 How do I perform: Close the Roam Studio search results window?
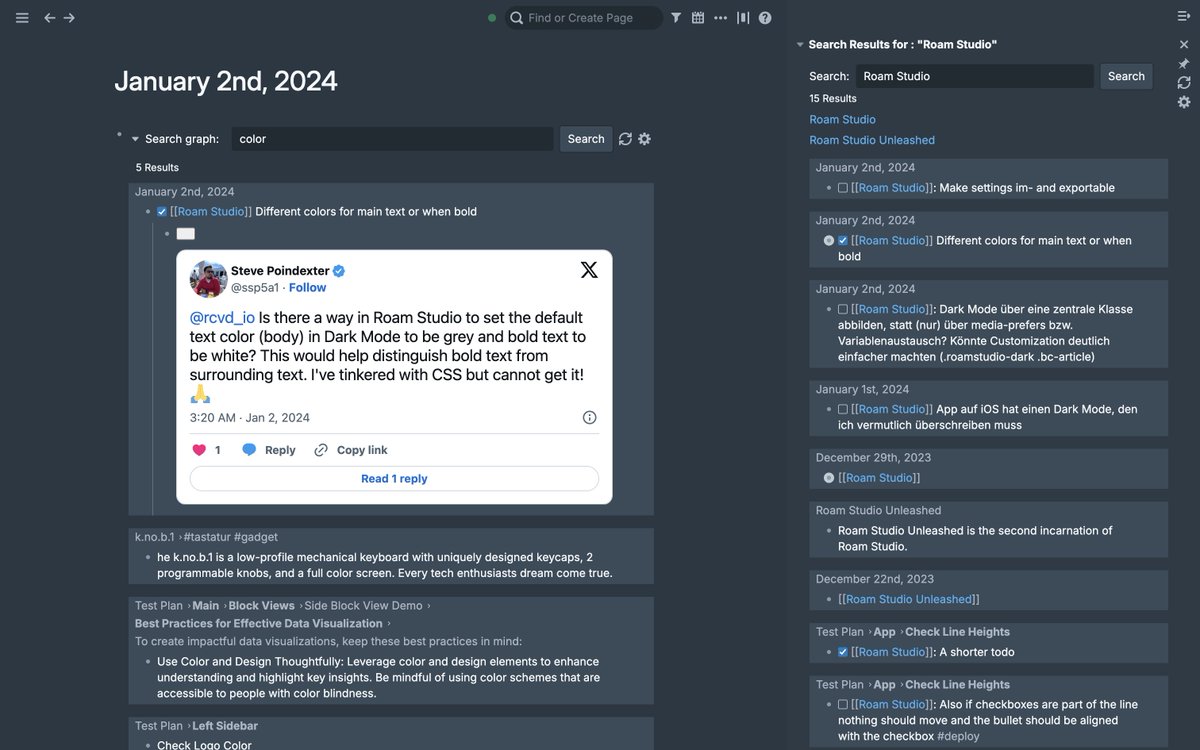tap(1184, 45)
